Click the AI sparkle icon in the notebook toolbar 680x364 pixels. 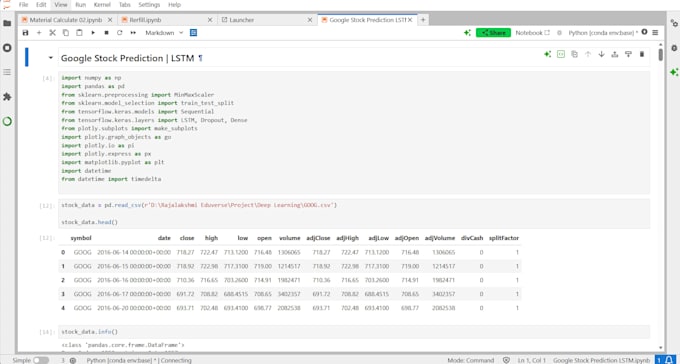point(467,33)
